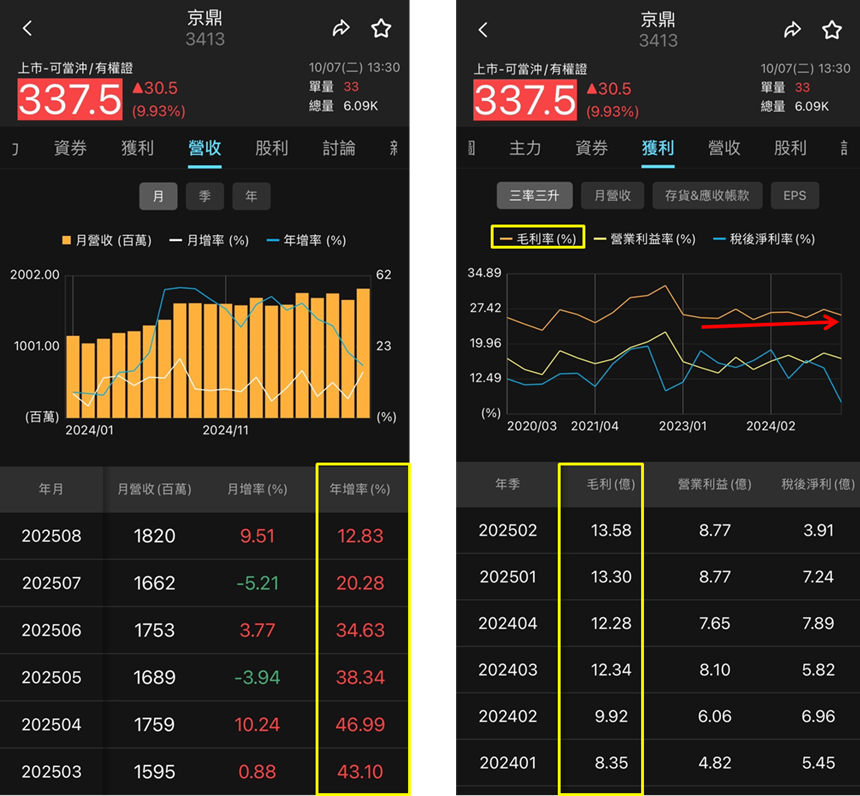Tap the 稅後淨利 (億) column header
Viewport: 860px width, 796px height.
818,484
